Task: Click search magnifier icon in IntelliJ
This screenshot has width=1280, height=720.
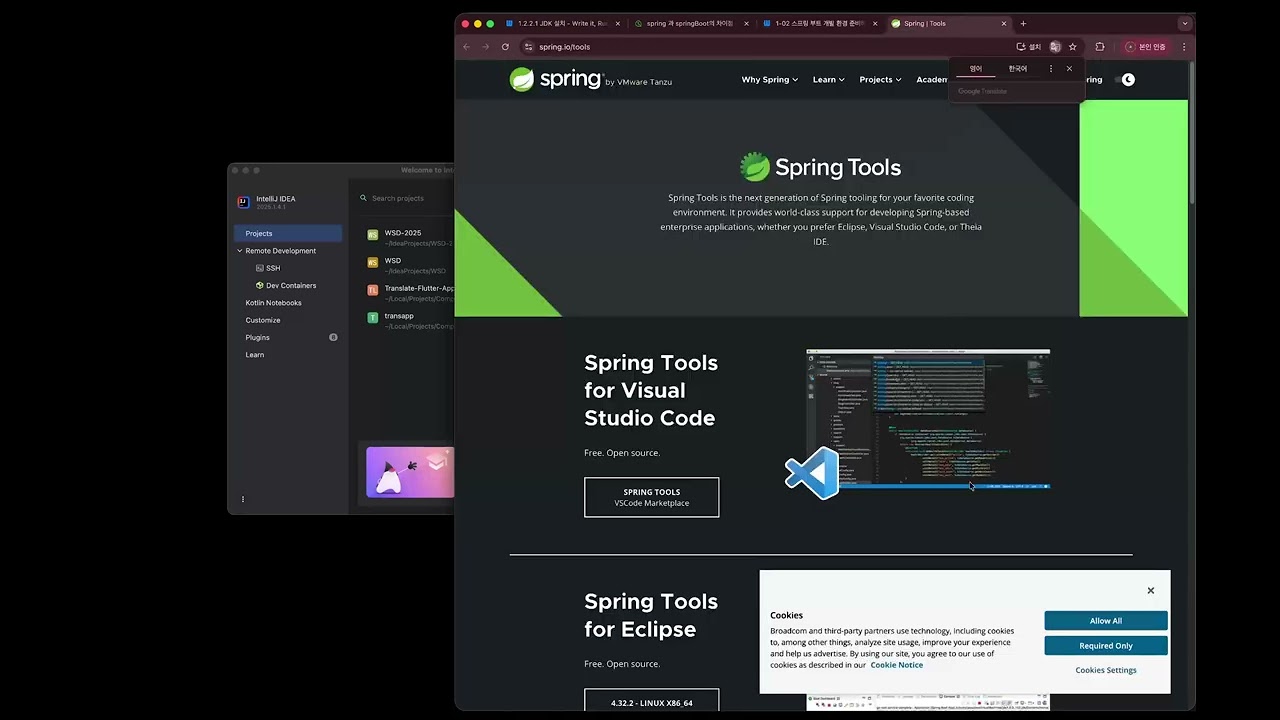Action: coord(364,198)
